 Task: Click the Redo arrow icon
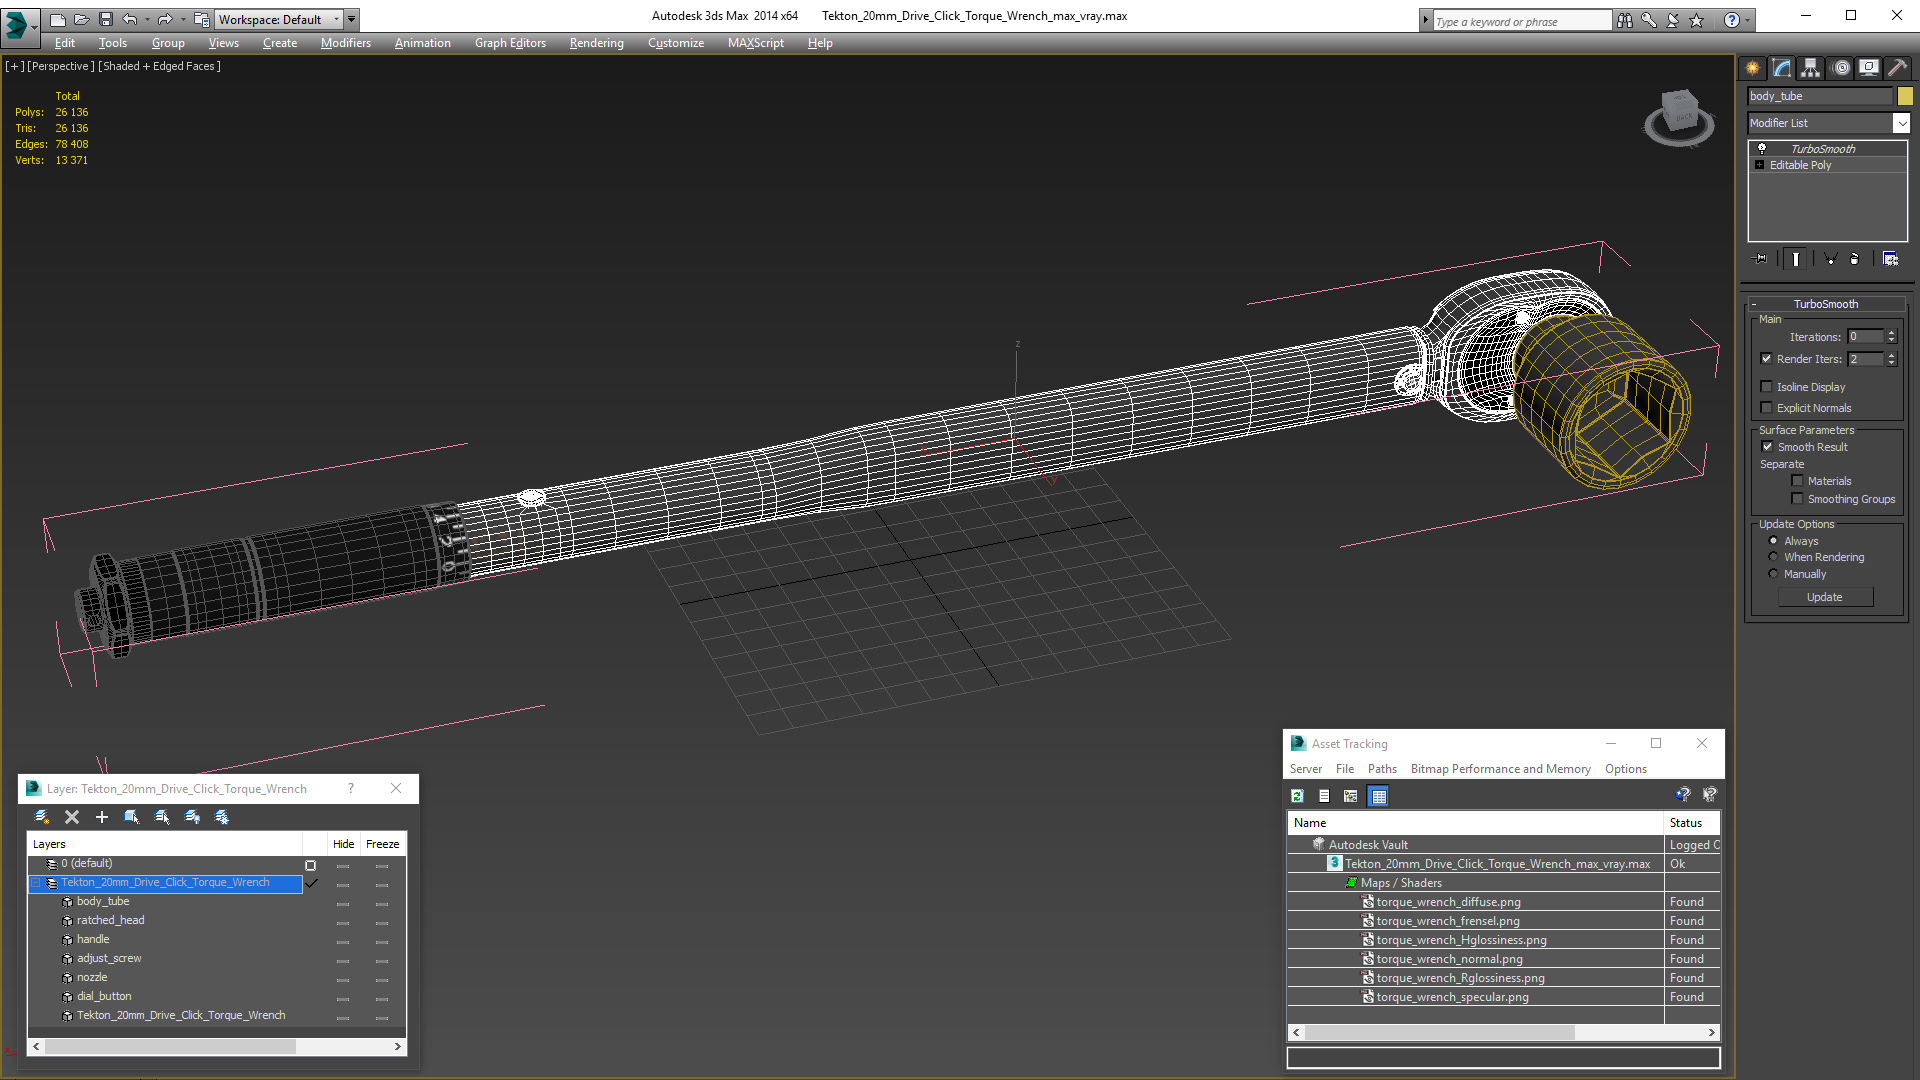[165, 19]
